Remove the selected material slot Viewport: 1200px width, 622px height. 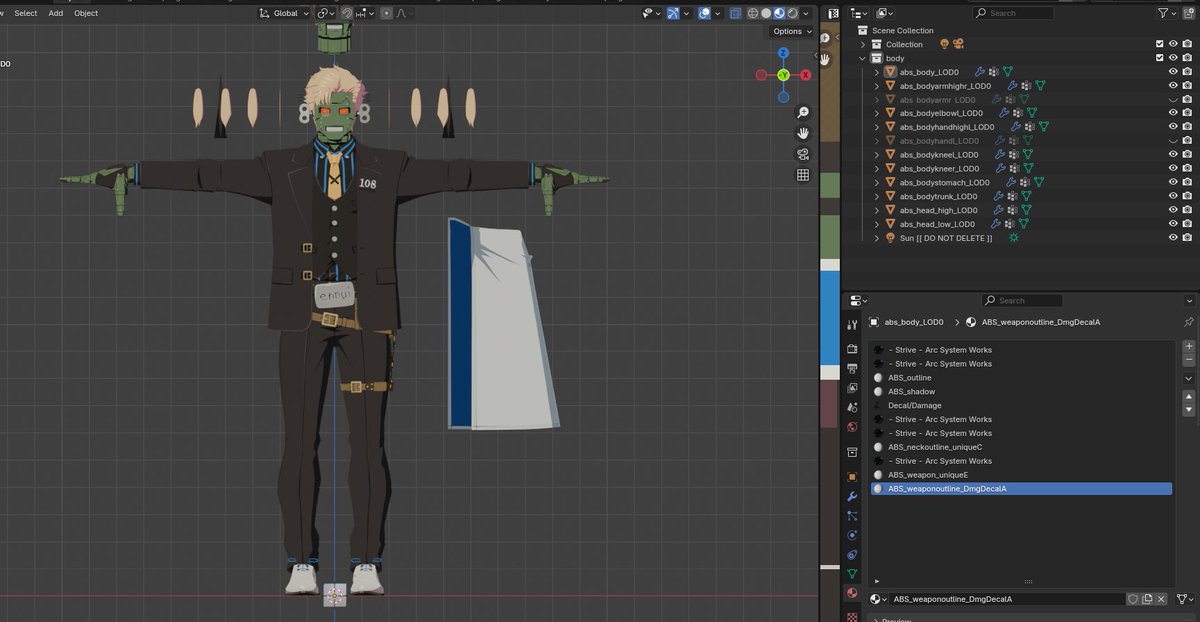[1189, 359]
